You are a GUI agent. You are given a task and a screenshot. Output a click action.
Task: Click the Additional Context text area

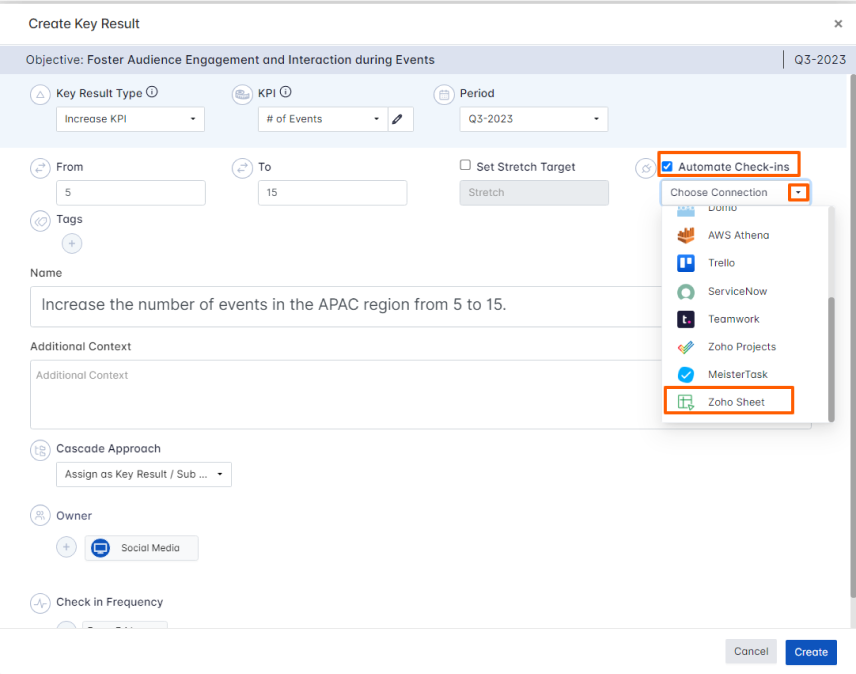click(346, 394)
